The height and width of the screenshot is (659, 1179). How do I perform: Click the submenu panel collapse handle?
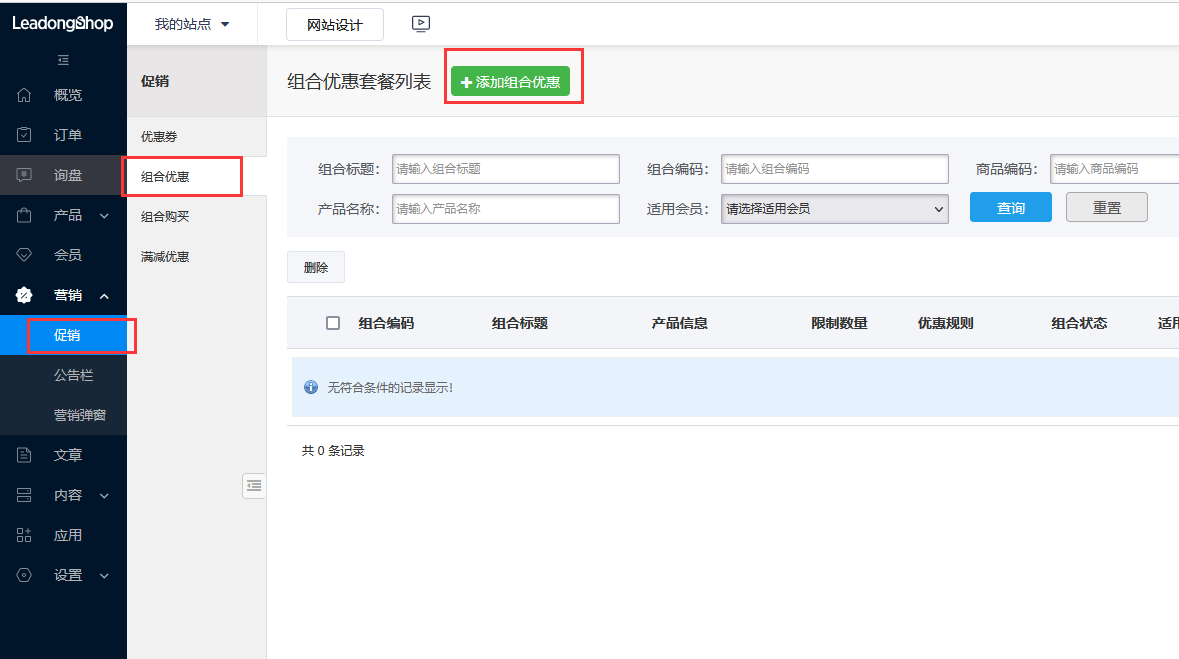coord(254,485)
